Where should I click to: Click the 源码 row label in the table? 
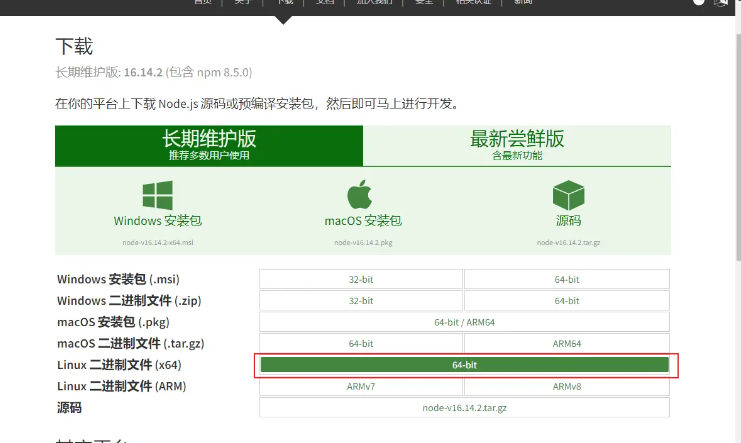(x=69, y=408)
